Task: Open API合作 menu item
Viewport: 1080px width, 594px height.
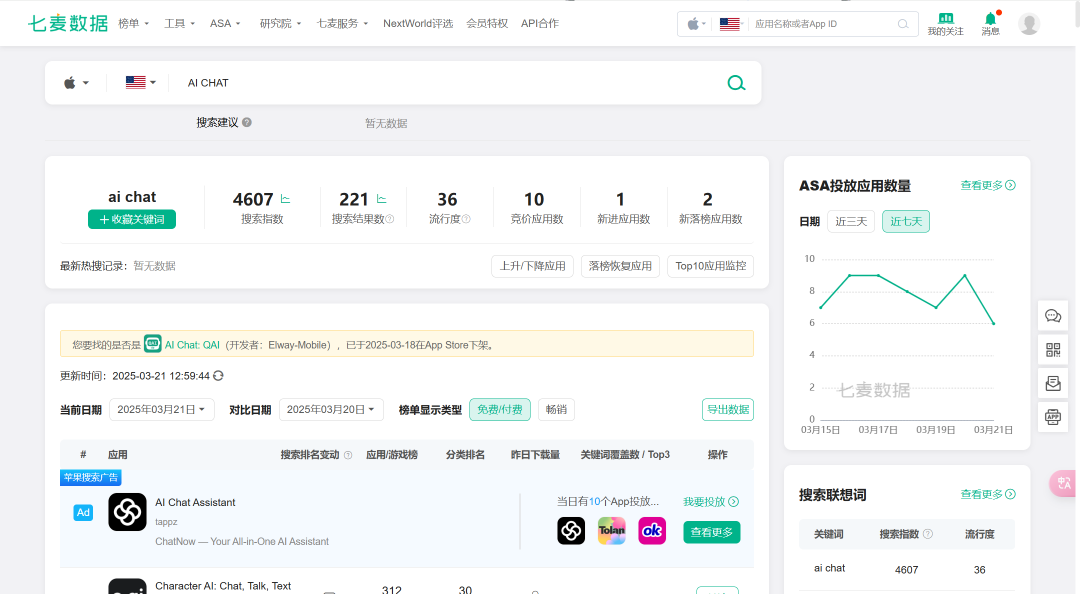Action: pyautogui.click(x=540, y=23)
